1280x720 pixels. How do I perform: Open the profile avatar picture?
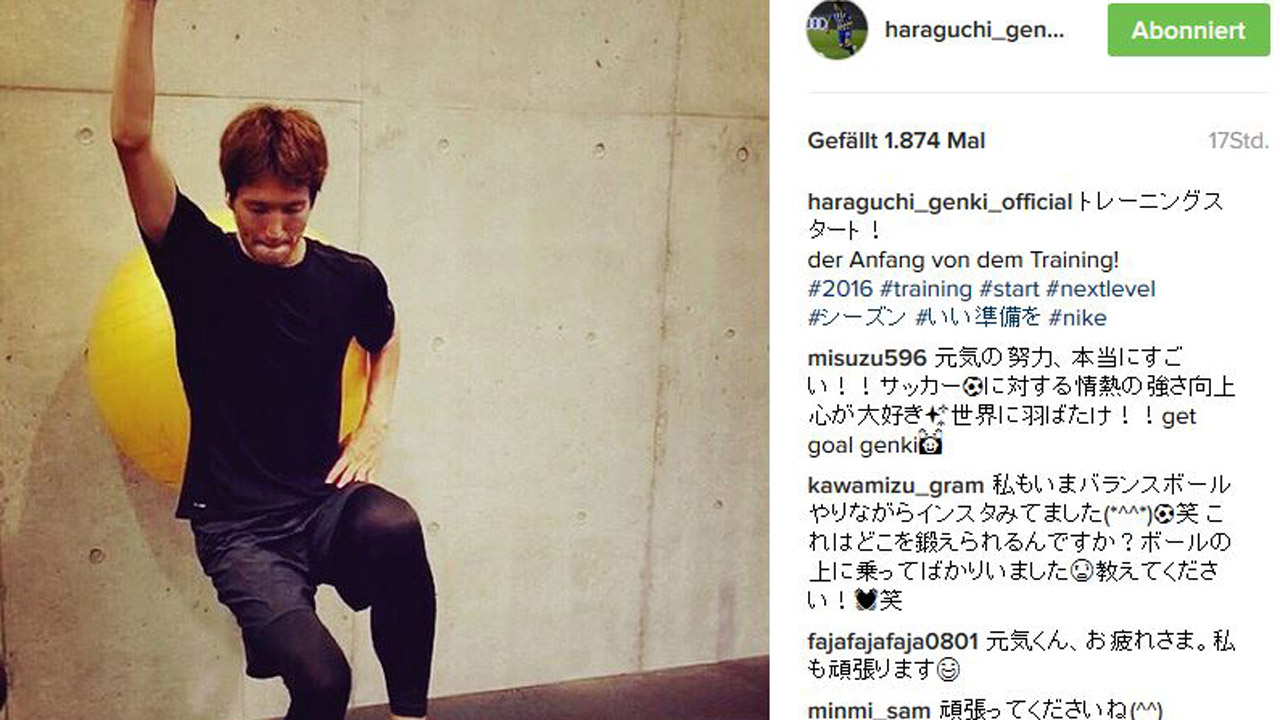pos(836,29)
